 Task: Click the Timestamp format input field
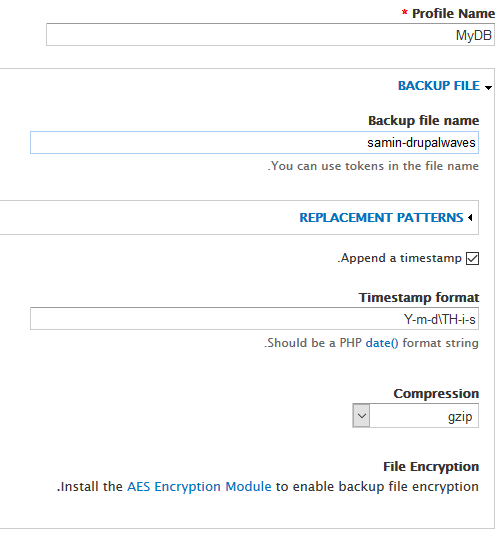pyautogui.click(x=254, y=319)
